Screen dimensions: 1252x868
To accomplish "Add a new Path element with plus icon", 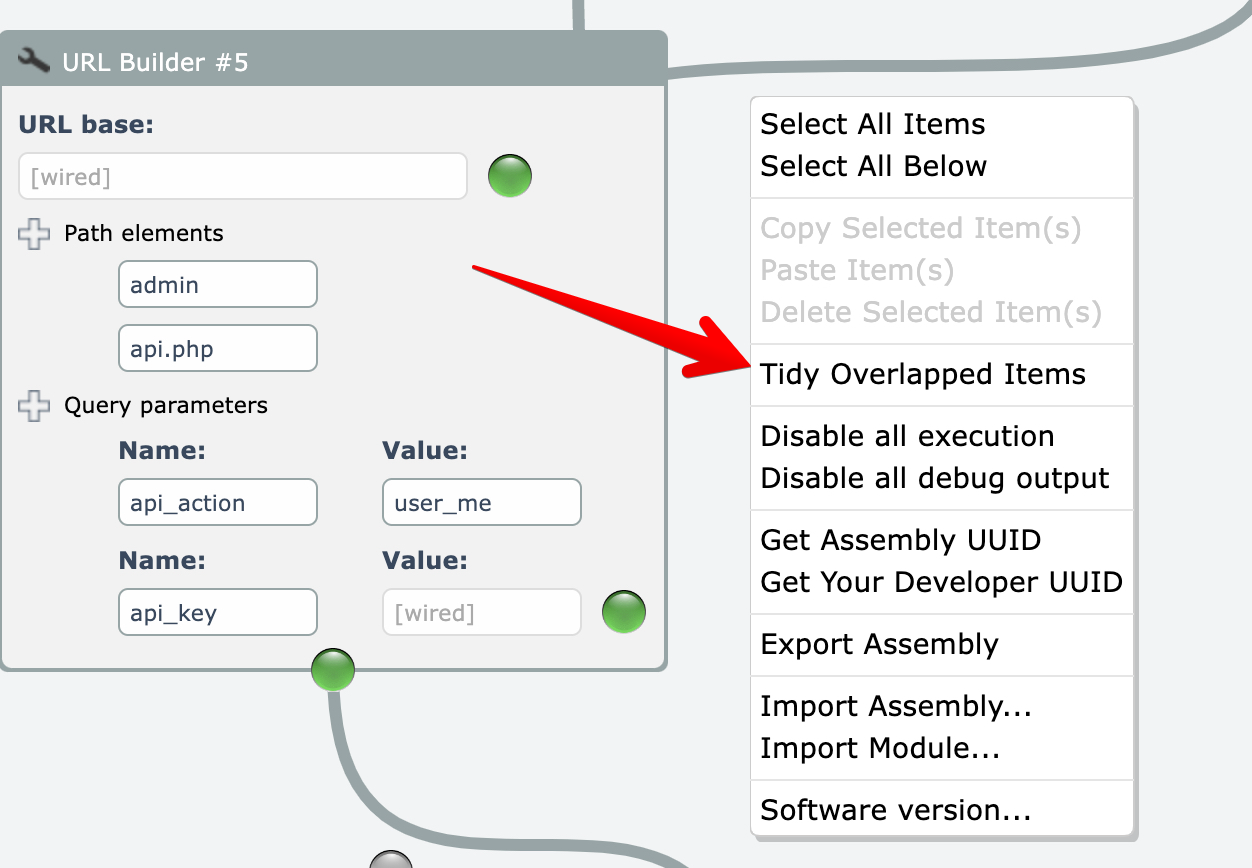I will coord(34,234).
